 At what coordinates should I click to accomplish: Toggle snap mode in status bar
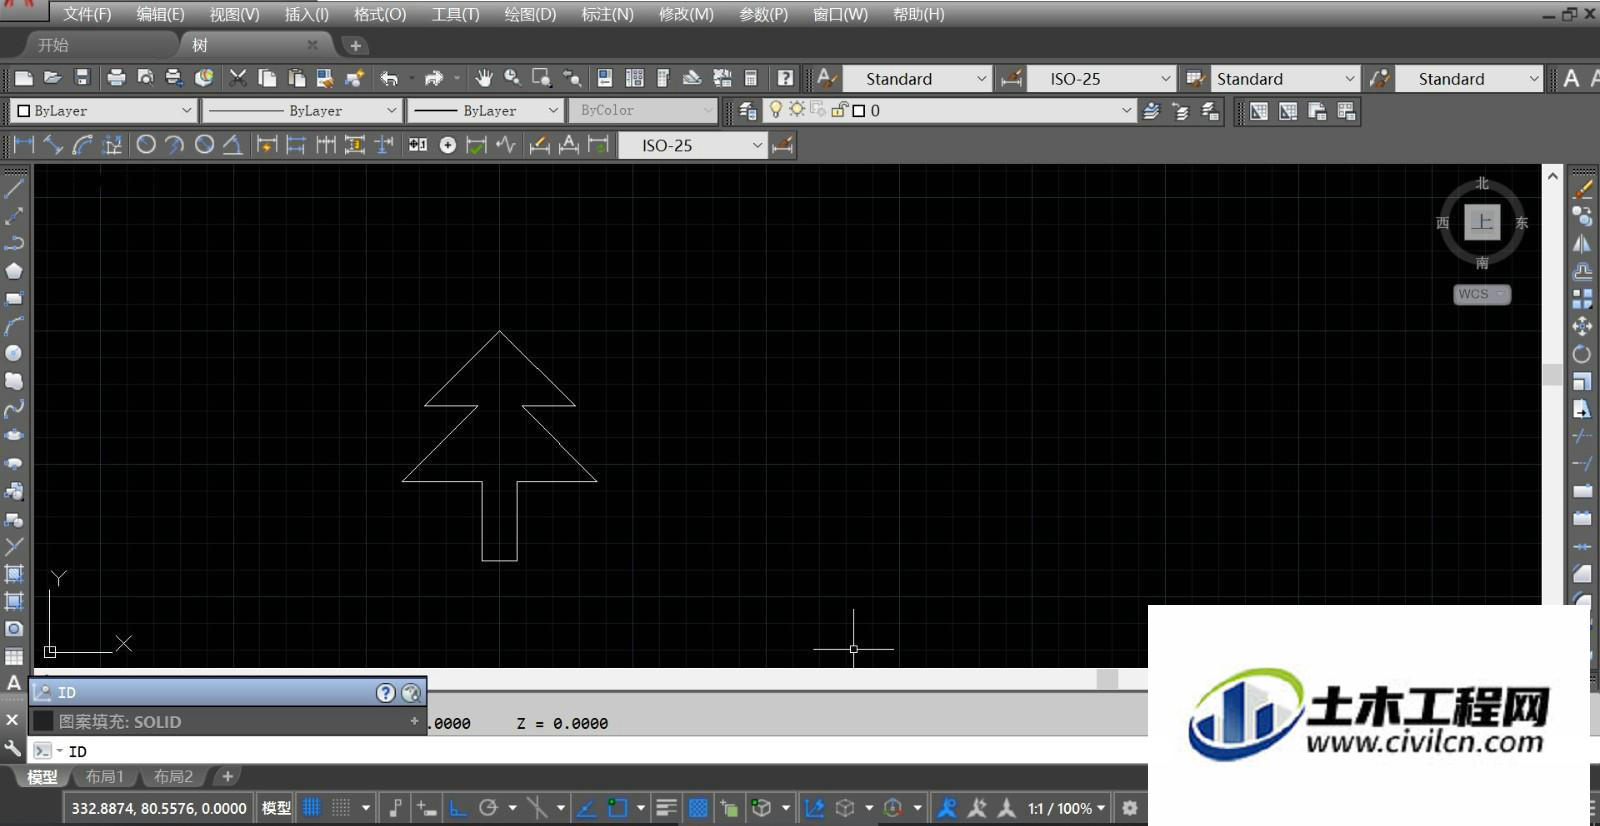tap(341, 807)
